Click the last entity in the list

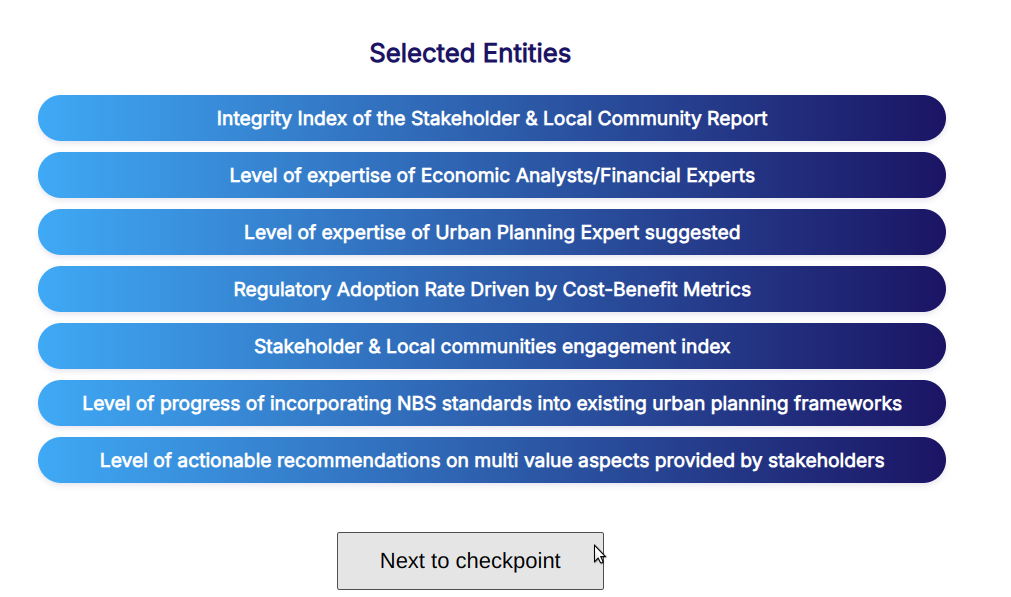(492, 460)
